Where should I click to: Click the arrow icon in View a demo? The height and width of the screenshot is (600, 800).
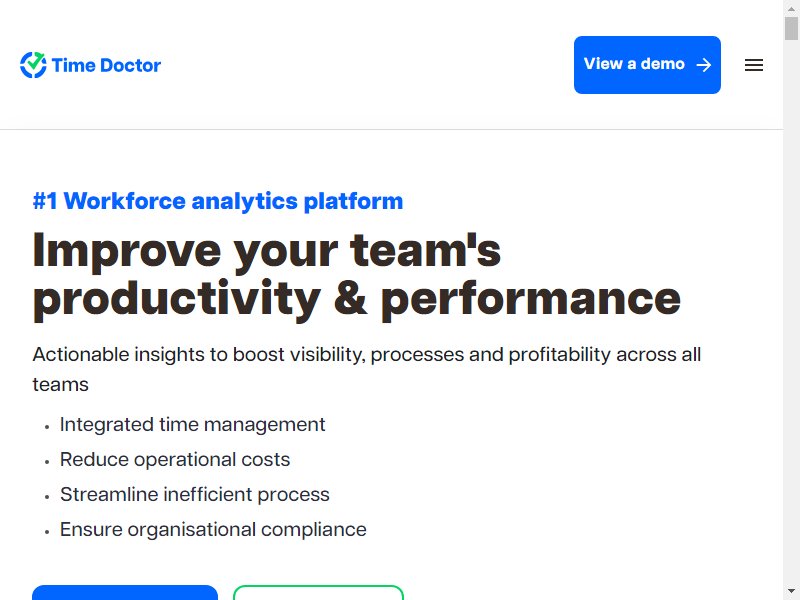click(x=704, y=65)
